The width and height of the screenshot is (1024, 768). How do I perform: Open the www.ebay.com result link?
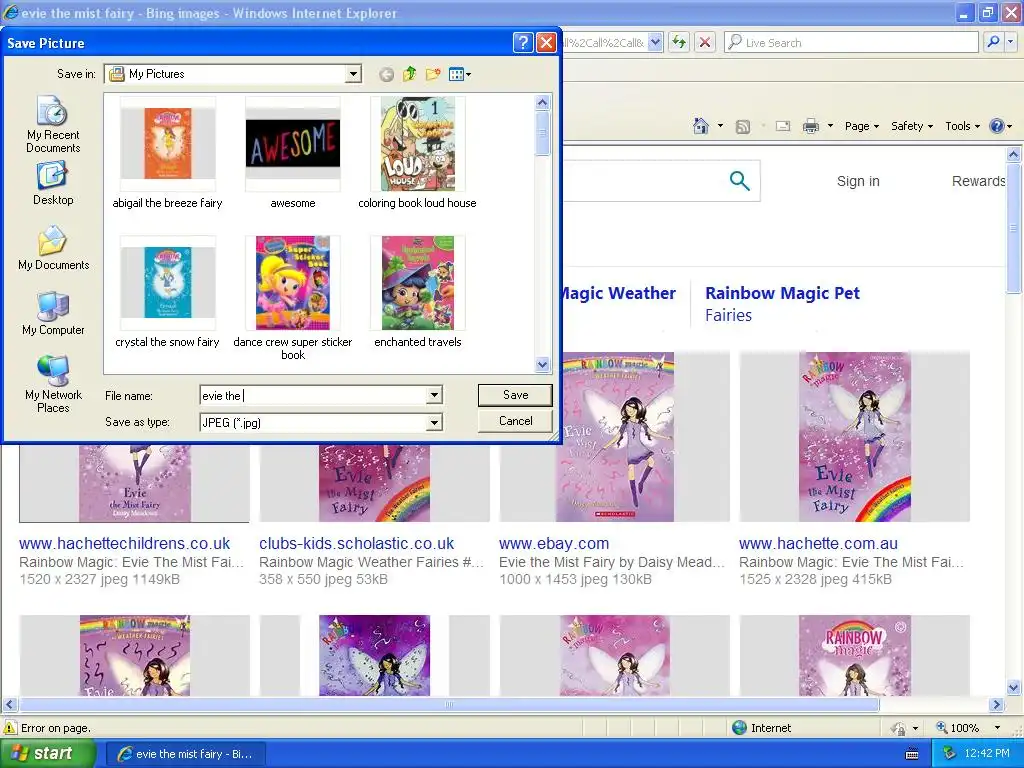coord(554,543)
